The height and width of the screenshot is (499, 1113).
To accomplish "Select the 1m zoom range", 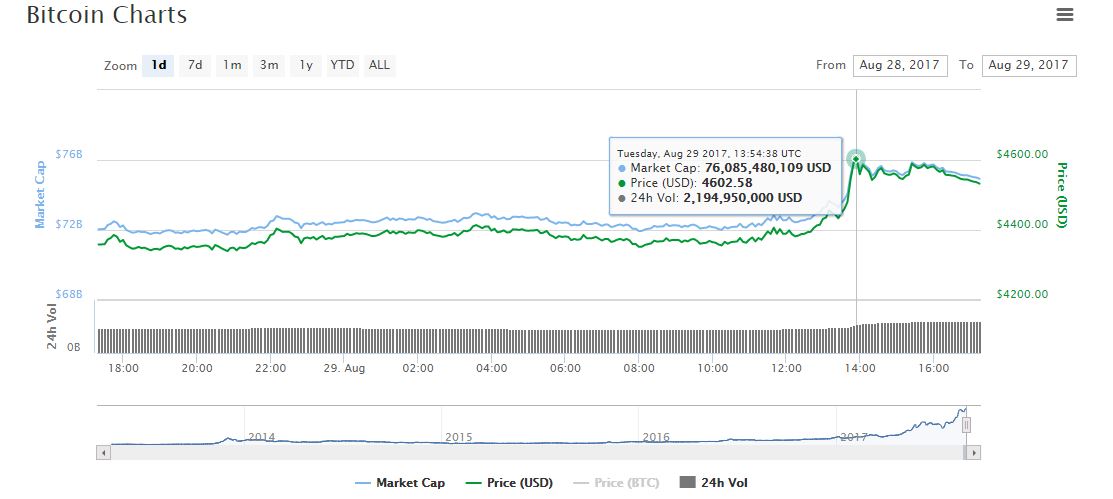I will (232, 65).
